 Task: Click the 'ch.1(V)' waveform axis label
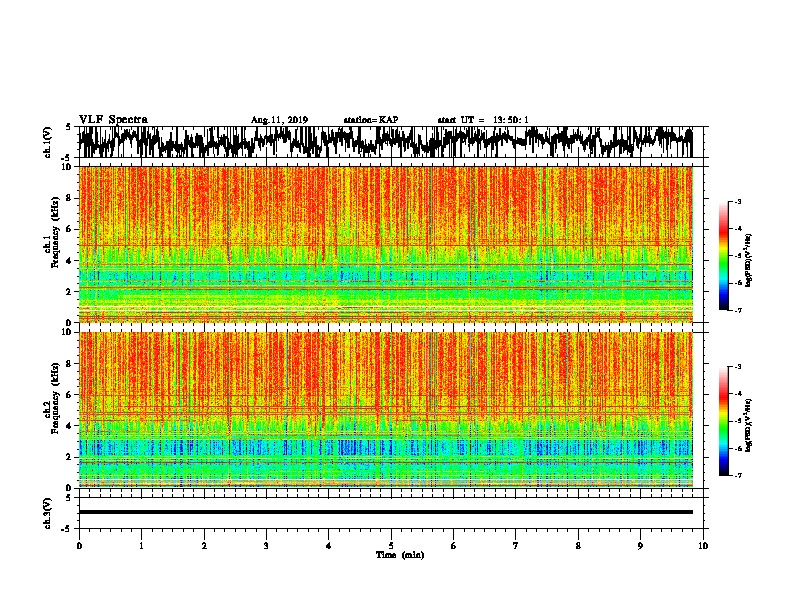click(47, 142)
